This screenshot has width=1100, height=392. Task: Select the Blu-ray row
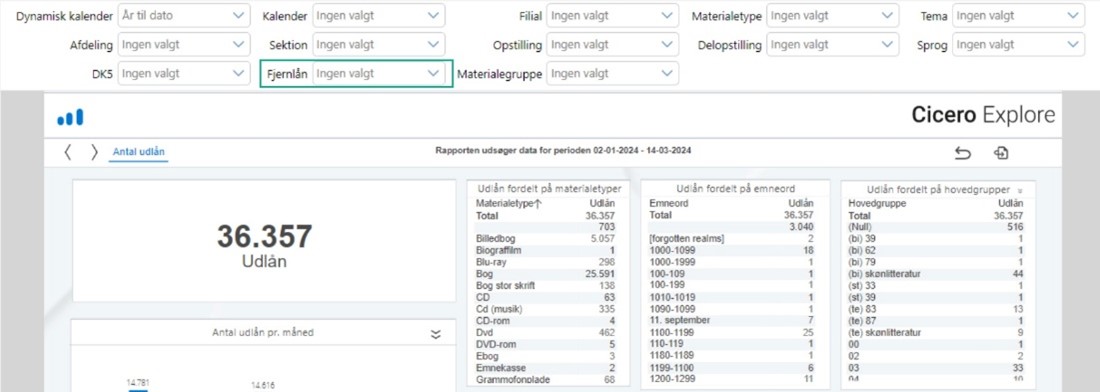(x=545, y=262)
